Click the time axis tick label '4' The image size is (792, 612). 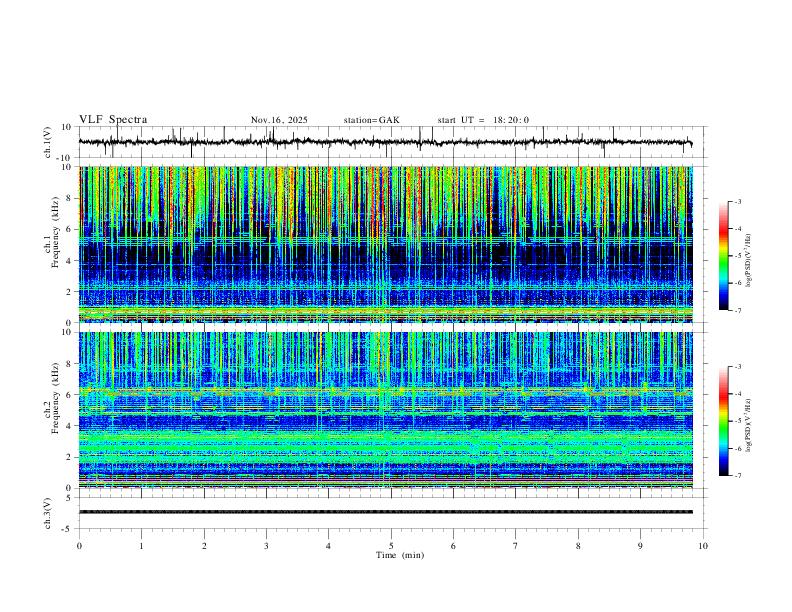pyautogui.click(x=328, y=546)
